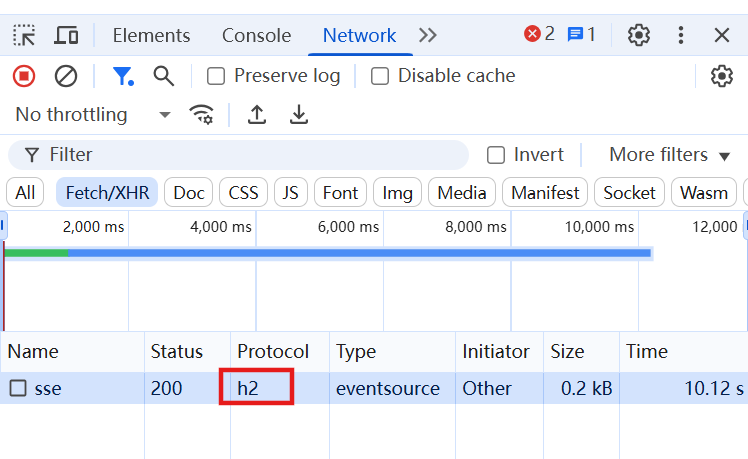Expand the More filters dropdown
748x459 pixels.
pos(669,155)
